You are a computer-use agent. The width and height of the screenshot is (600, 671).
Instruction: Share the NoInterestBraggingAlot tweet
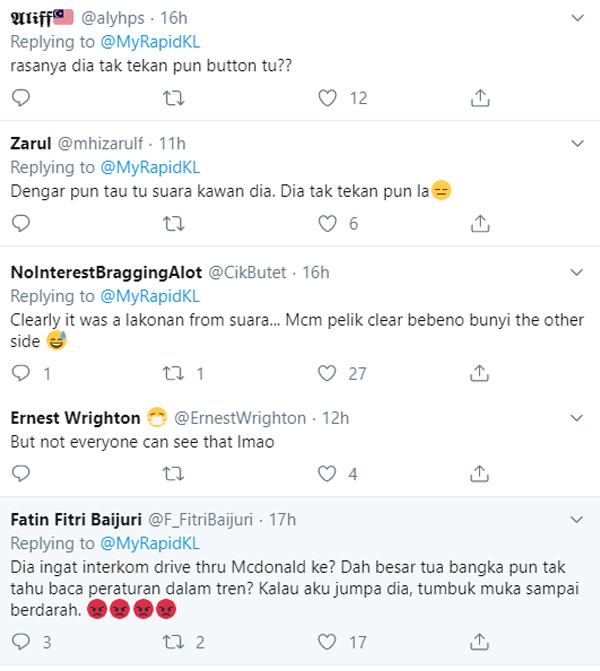pos(480,373)
